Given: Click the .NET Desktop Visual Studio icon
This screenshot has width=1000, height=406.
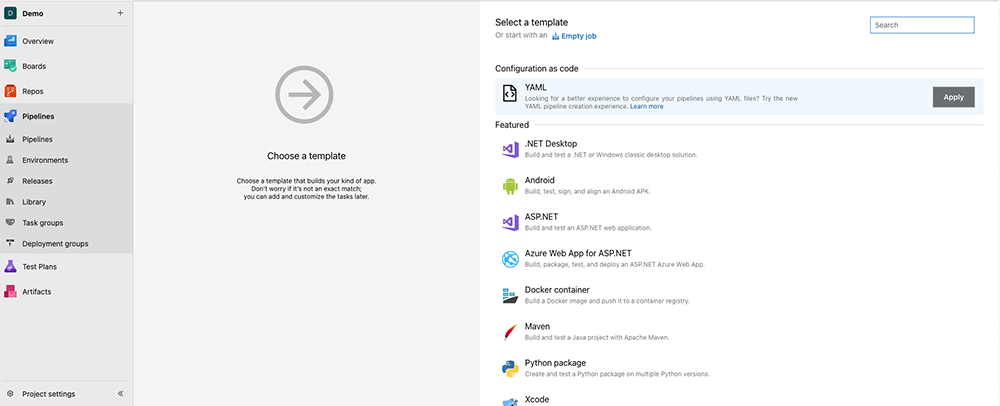Looking at the screenshot, I should pyautogui.click(x=509, y=150).
